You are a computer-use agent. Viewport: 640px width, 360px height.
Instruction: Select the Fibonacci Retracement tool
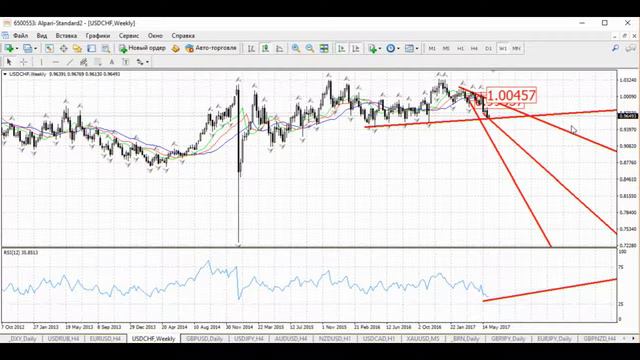98,62
